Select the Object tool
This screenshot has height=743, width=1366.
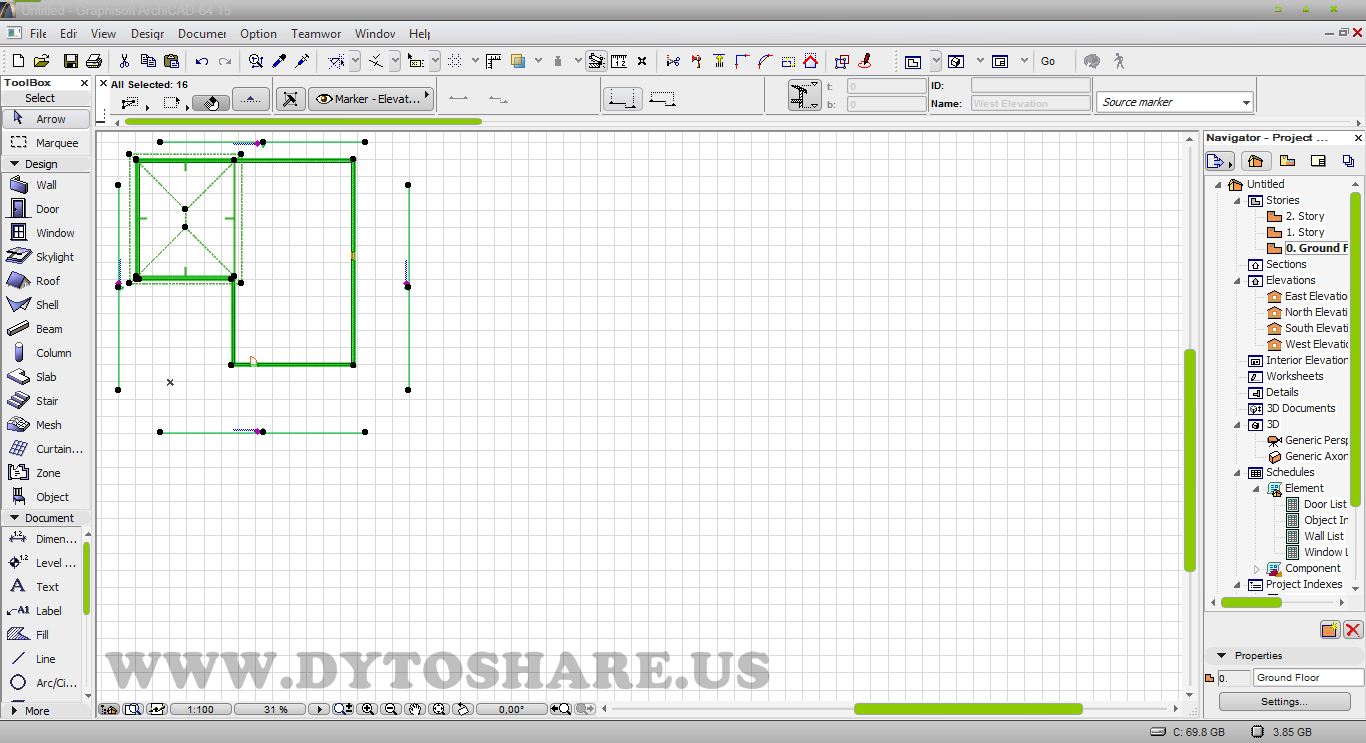tap(46, 497)
